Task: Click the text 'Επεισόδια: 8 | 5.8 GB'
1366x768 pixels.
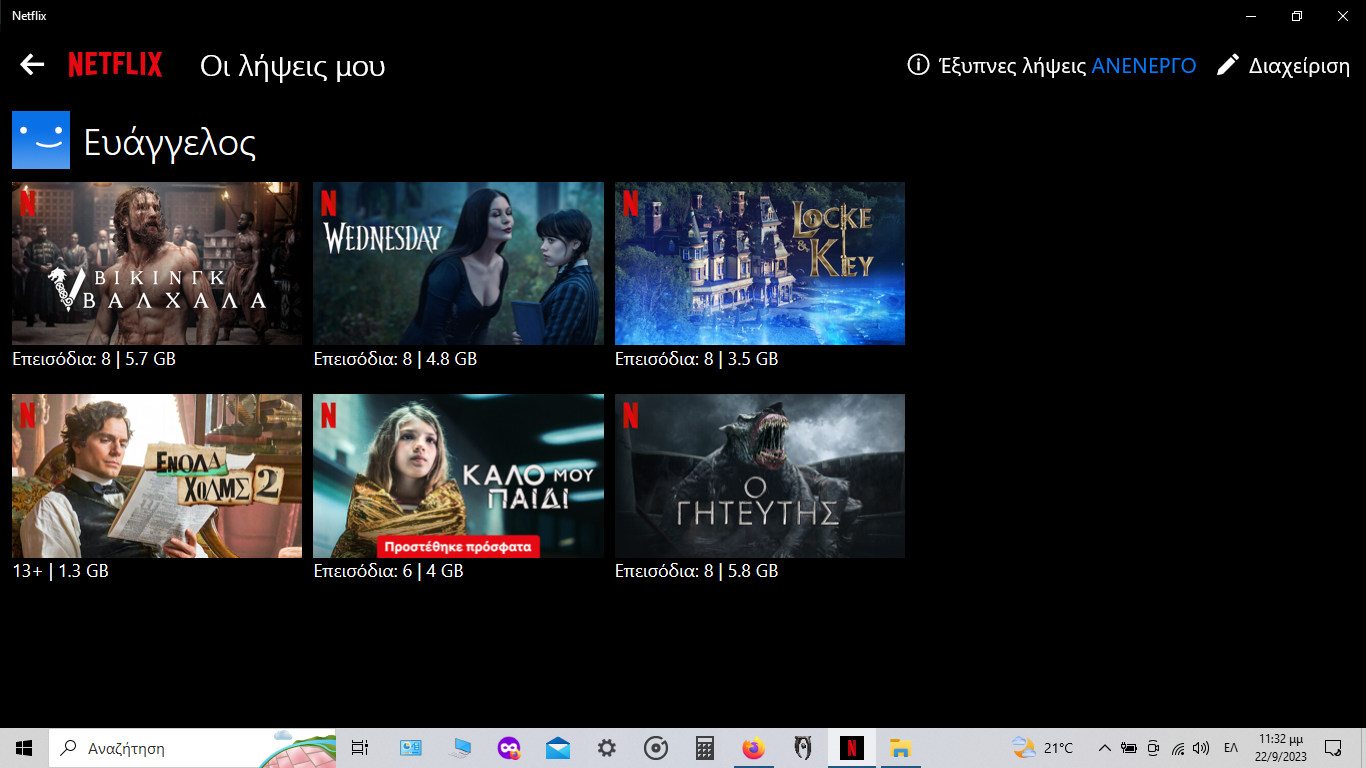Action: [696, 571]
